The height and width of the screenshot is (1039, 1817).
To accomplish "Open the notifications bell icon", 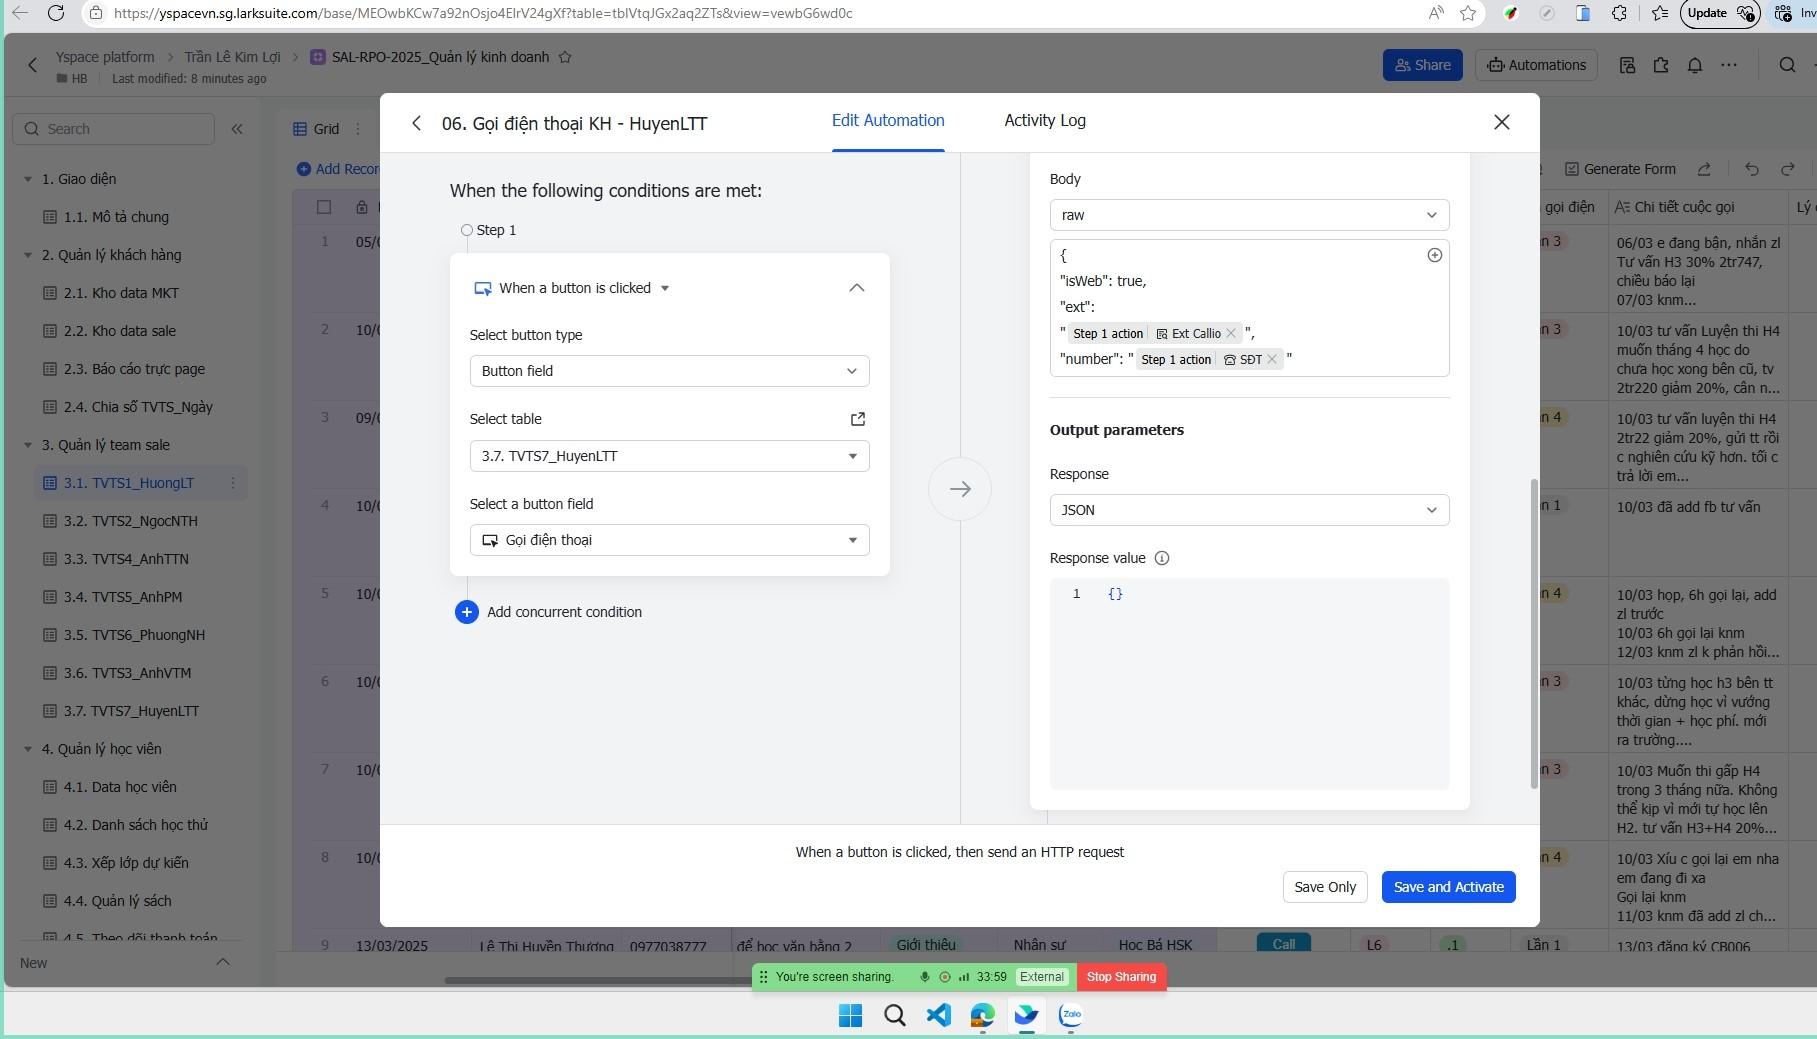I will click(x=1694, y=65).
